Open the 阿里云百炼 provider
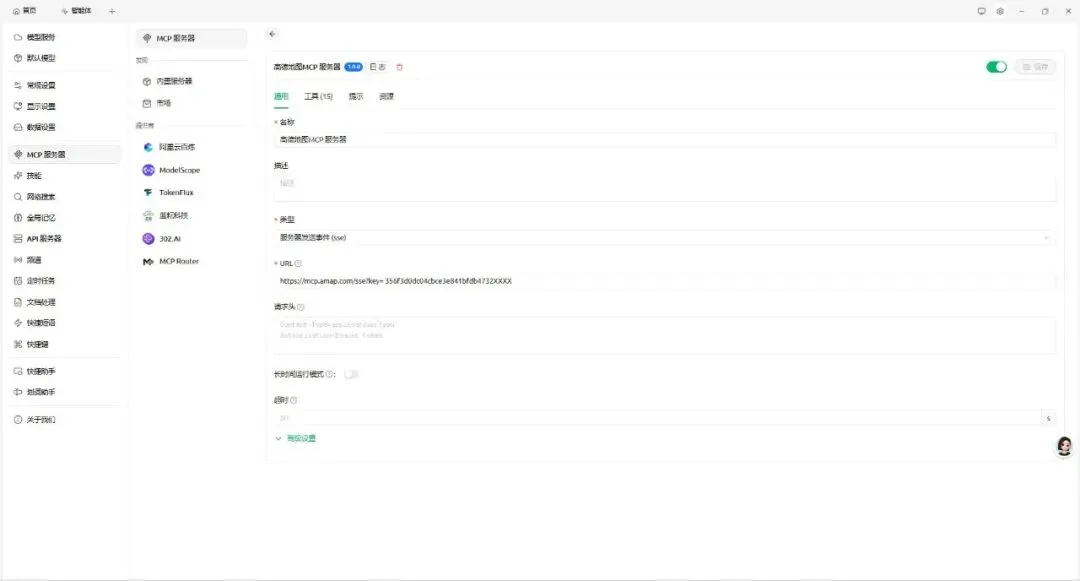 191,147
